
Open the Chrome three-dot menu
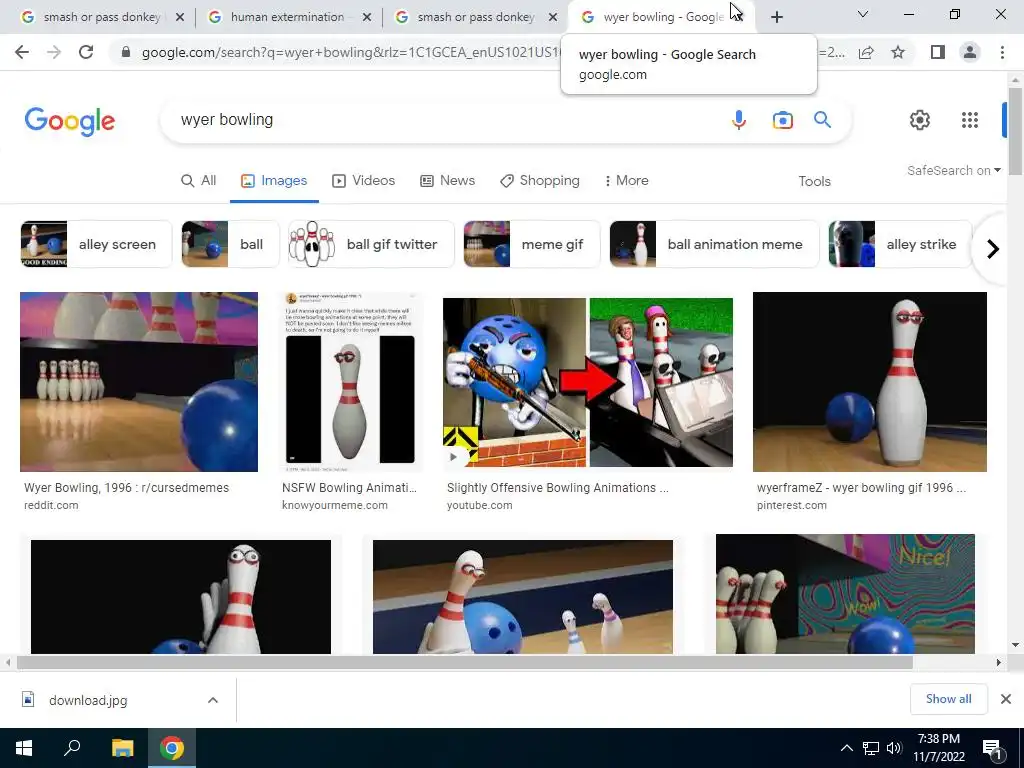point(1002,52)
